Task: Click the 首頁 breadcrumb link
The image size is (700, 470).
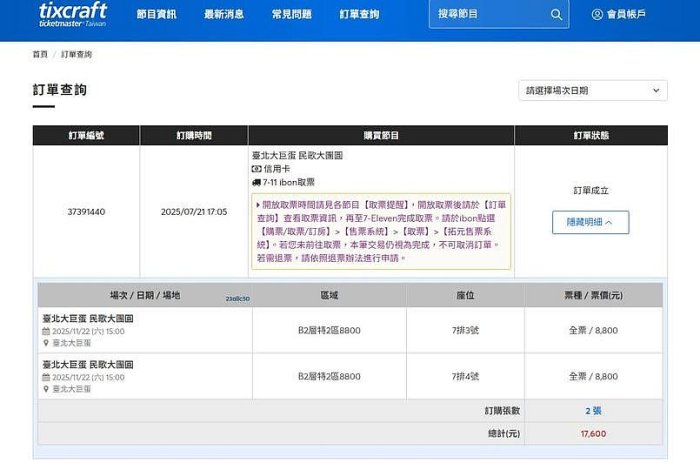Action: click(40, 54)
